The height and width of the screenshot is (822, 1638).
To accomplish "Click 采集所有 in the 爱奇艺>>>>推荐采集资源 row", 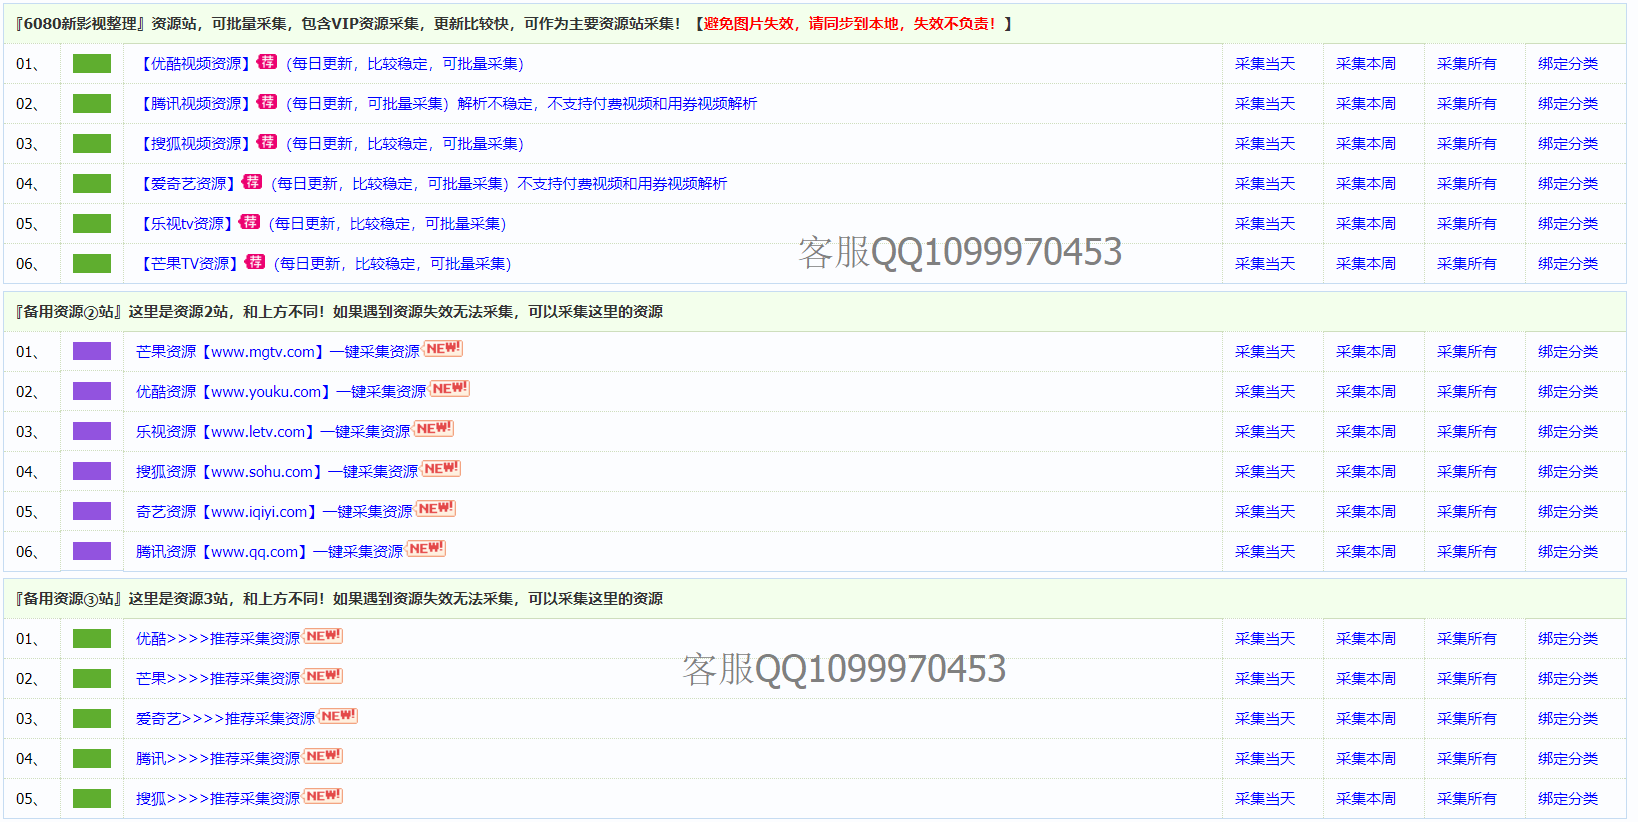I will pos(1467,719).
